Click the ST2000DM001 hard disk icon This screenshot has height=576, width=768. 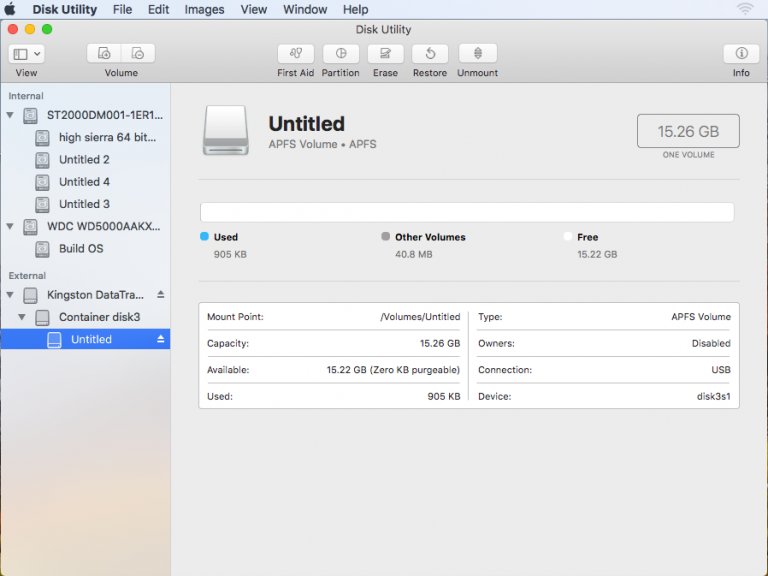(30, 116)
